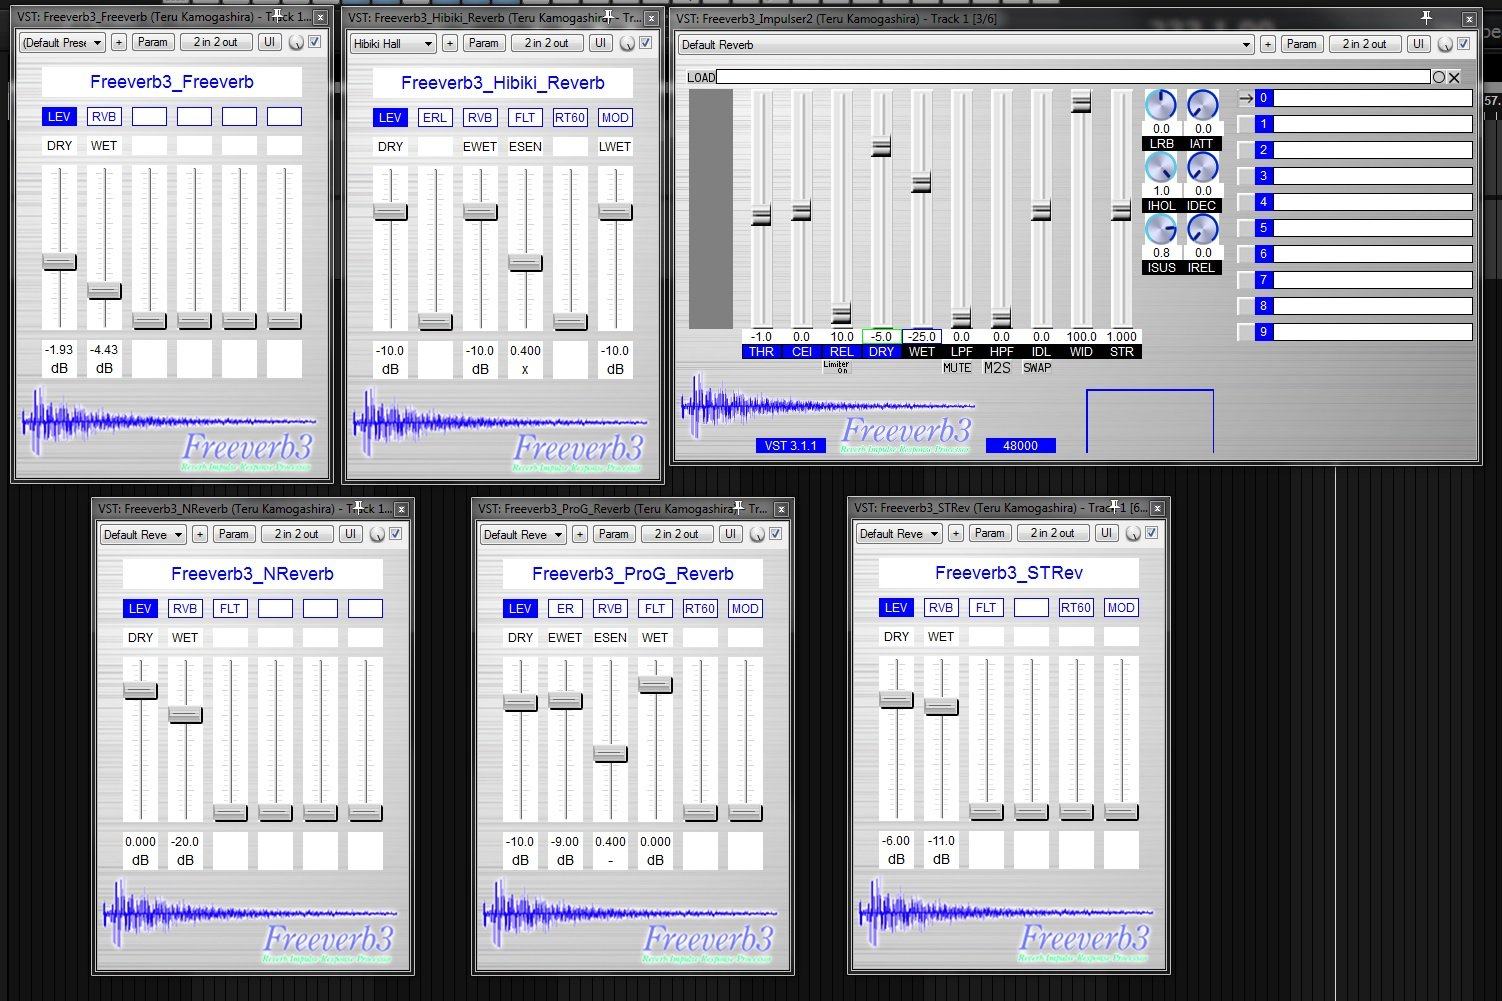
Task: Toggle SWAP in the Impulser2 window
Action: coord(1037,368)
